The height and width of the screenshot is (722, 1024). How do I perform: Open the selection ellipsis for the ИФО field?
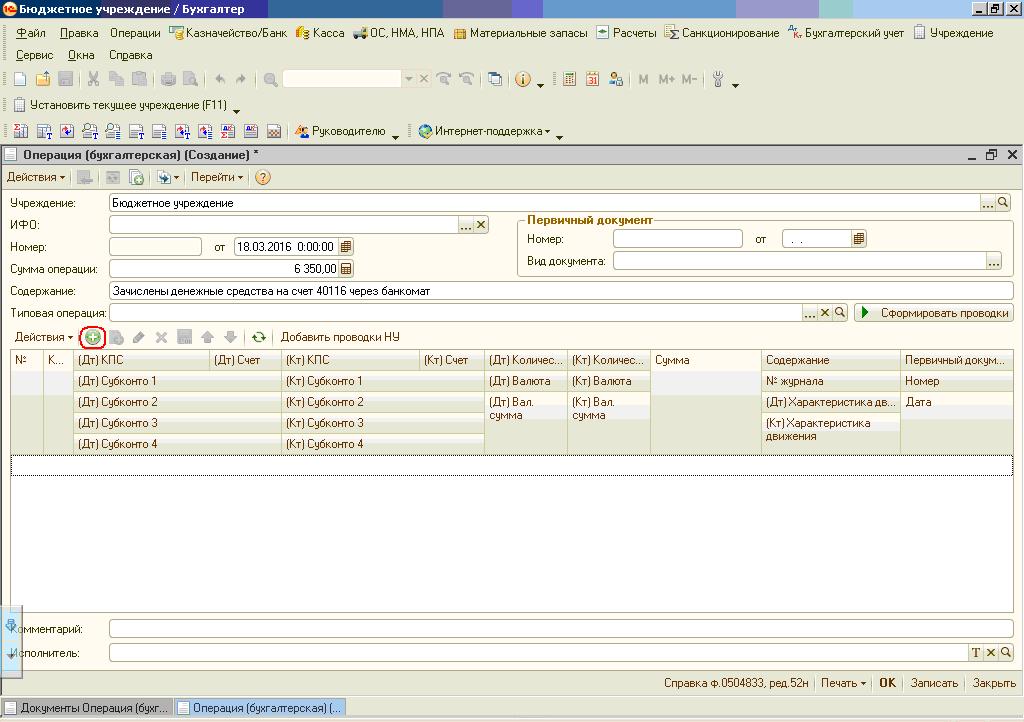pos(466,225)
